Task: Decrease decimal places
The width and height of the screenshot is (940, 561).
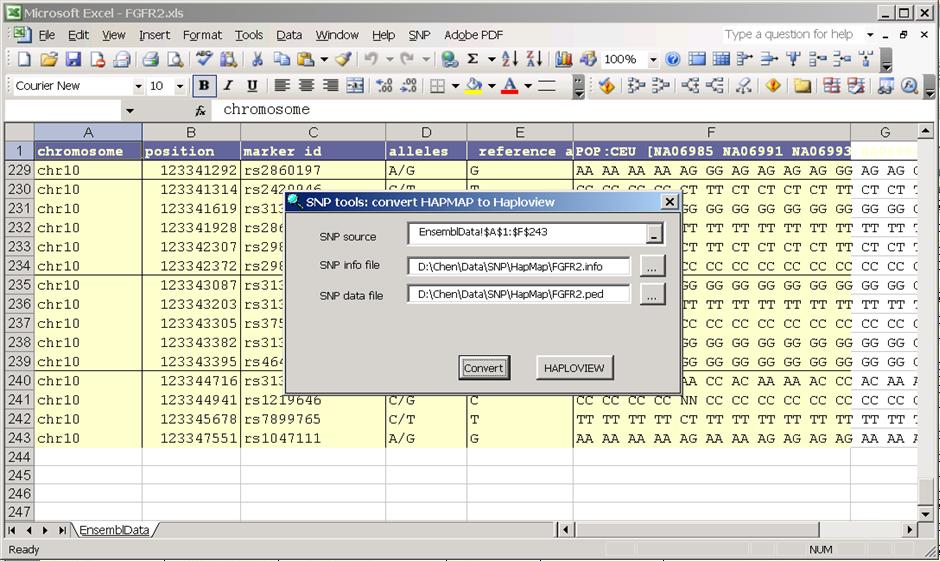Action: (x=408, y=86)
